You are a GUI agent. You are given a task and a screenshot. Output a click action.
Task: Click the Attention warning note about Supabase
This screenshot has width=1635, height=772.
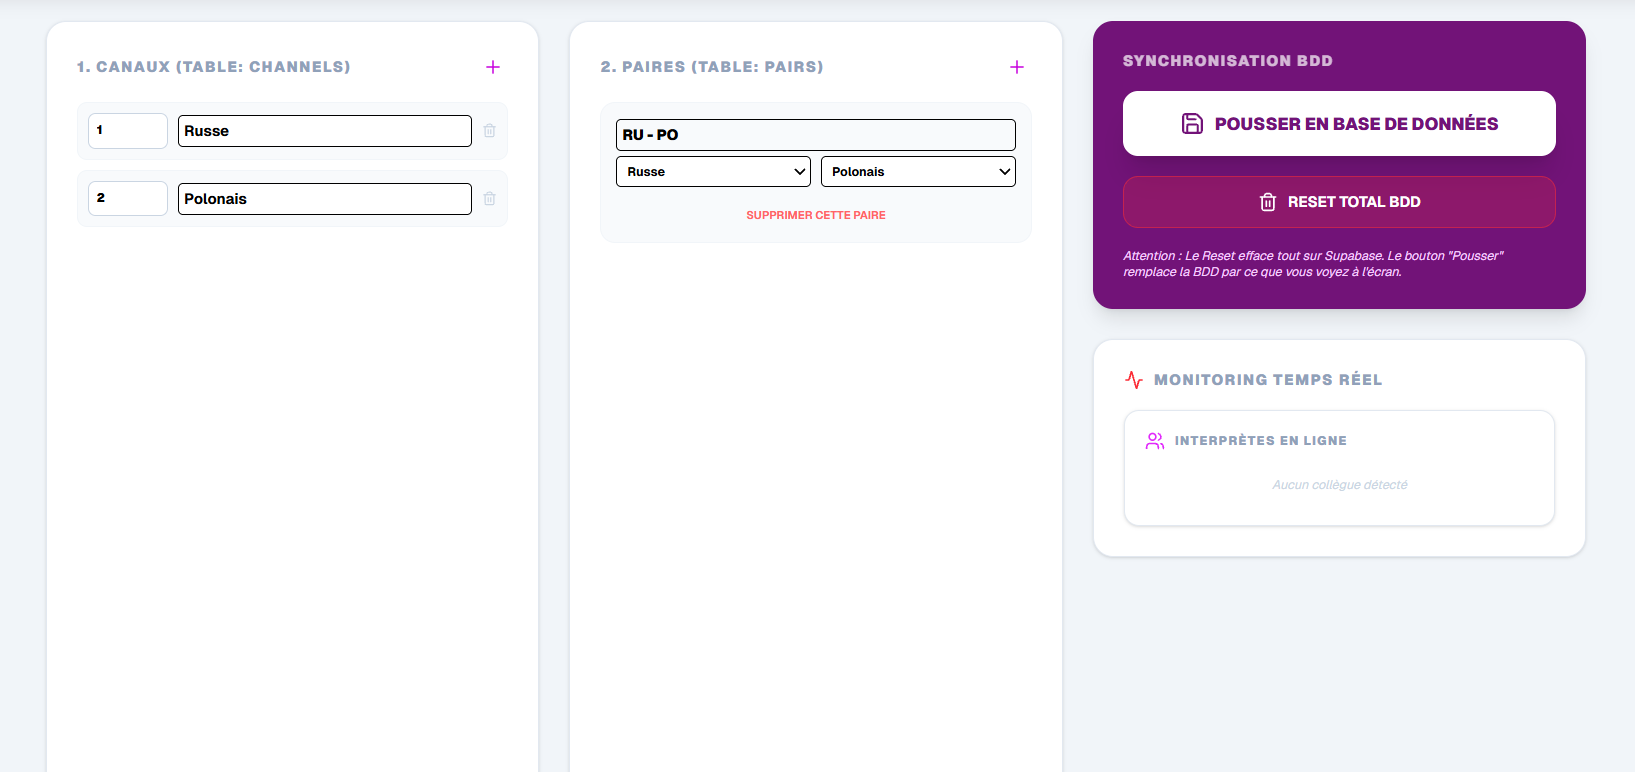point(1312,264)
